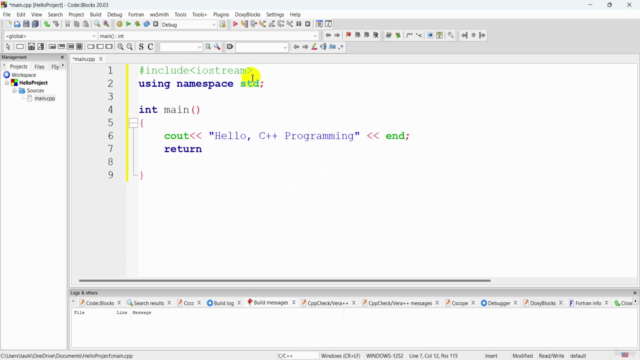Image resolution: width=640 pixels, height=360 pixels.
Task: Click the Abort build icon
Action: (x=156, y=24)
